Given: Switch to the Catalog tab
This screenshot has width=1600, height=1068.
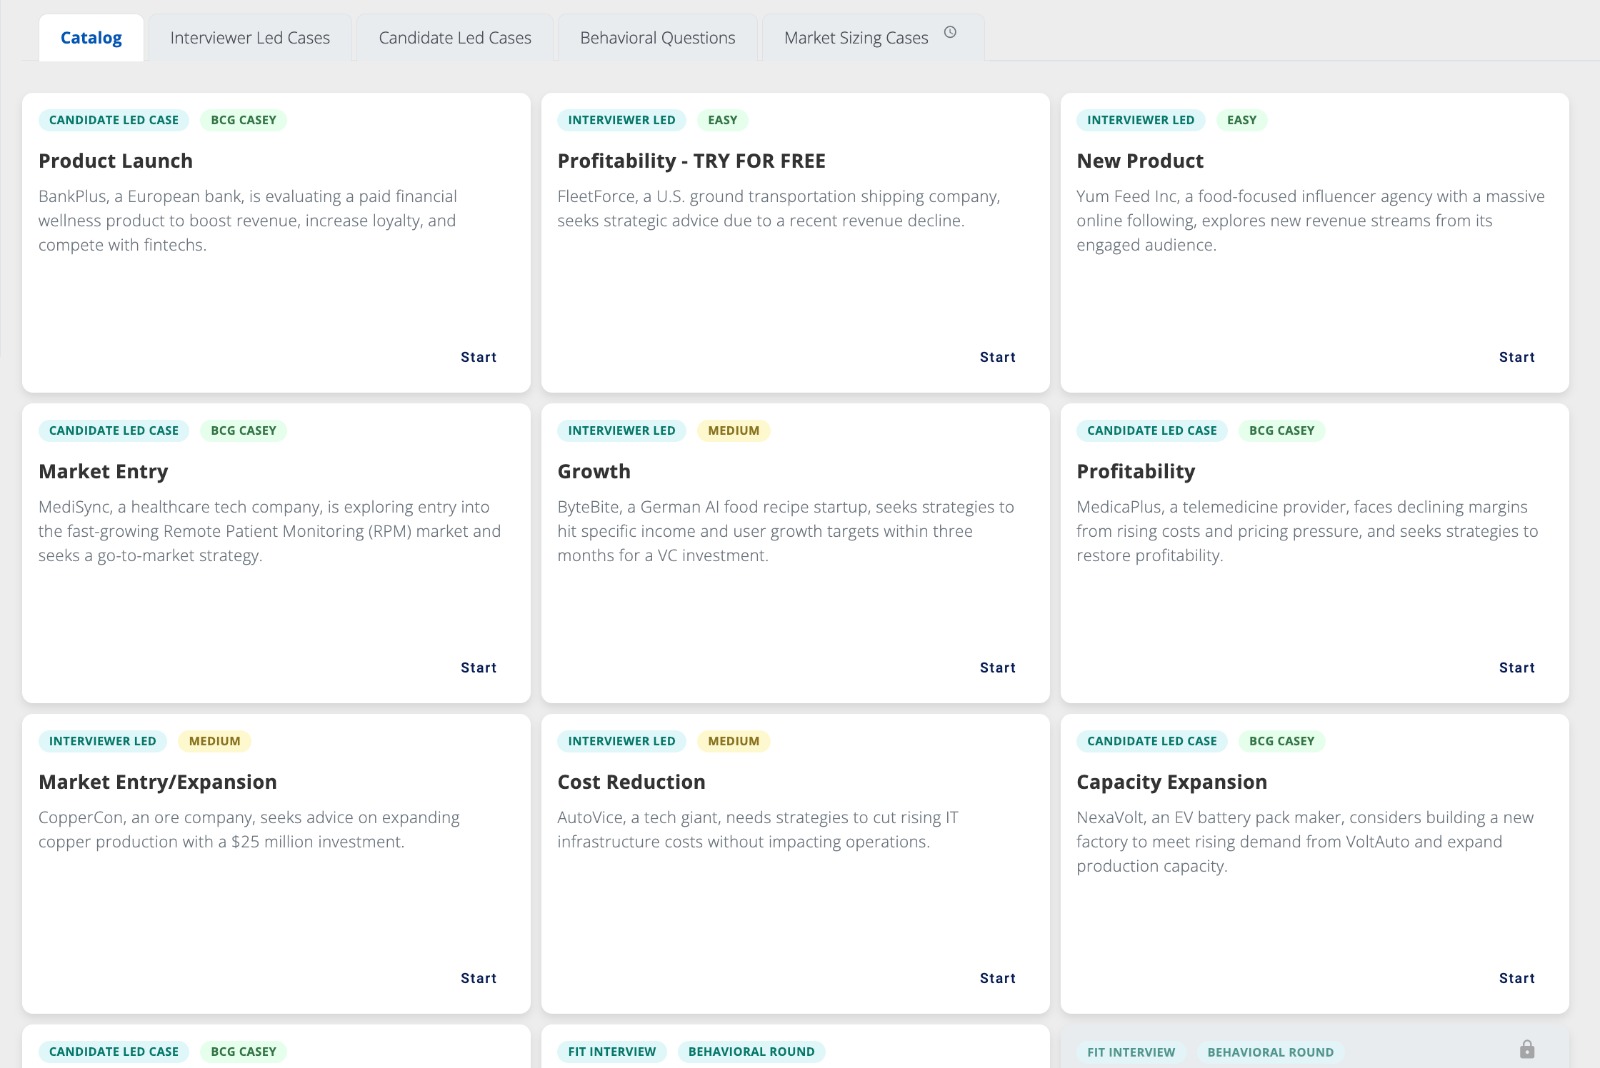Looking at the screenshot, I should coord(91,38).
